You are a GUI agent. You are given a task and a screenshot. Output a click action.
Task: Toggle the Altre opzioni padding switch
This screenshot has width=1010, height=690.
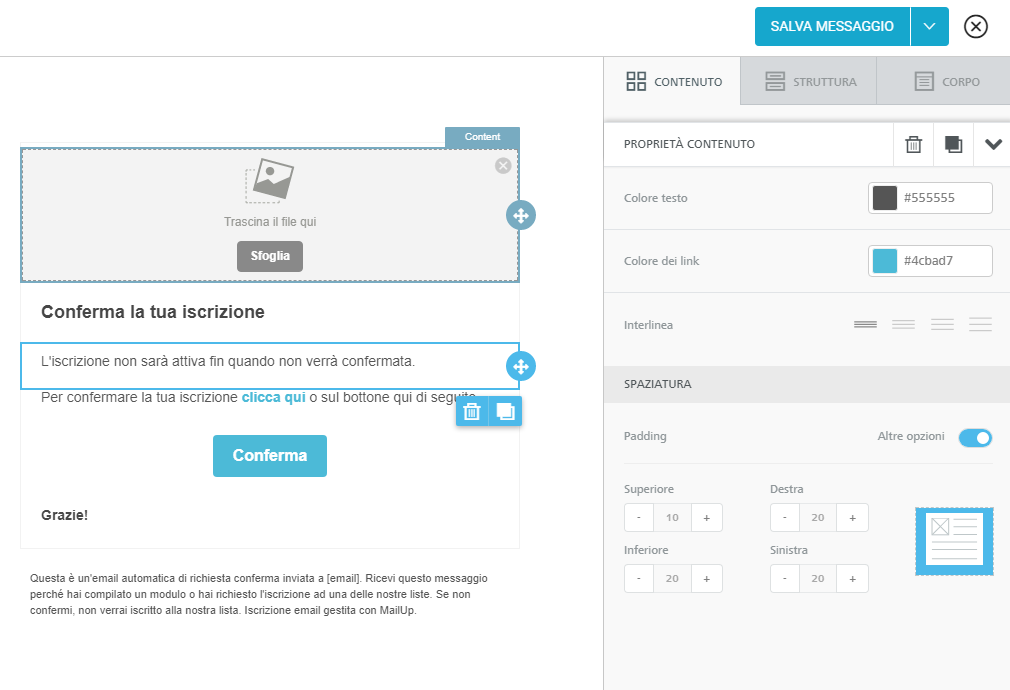pyautogui.click(x=975, y=437)
